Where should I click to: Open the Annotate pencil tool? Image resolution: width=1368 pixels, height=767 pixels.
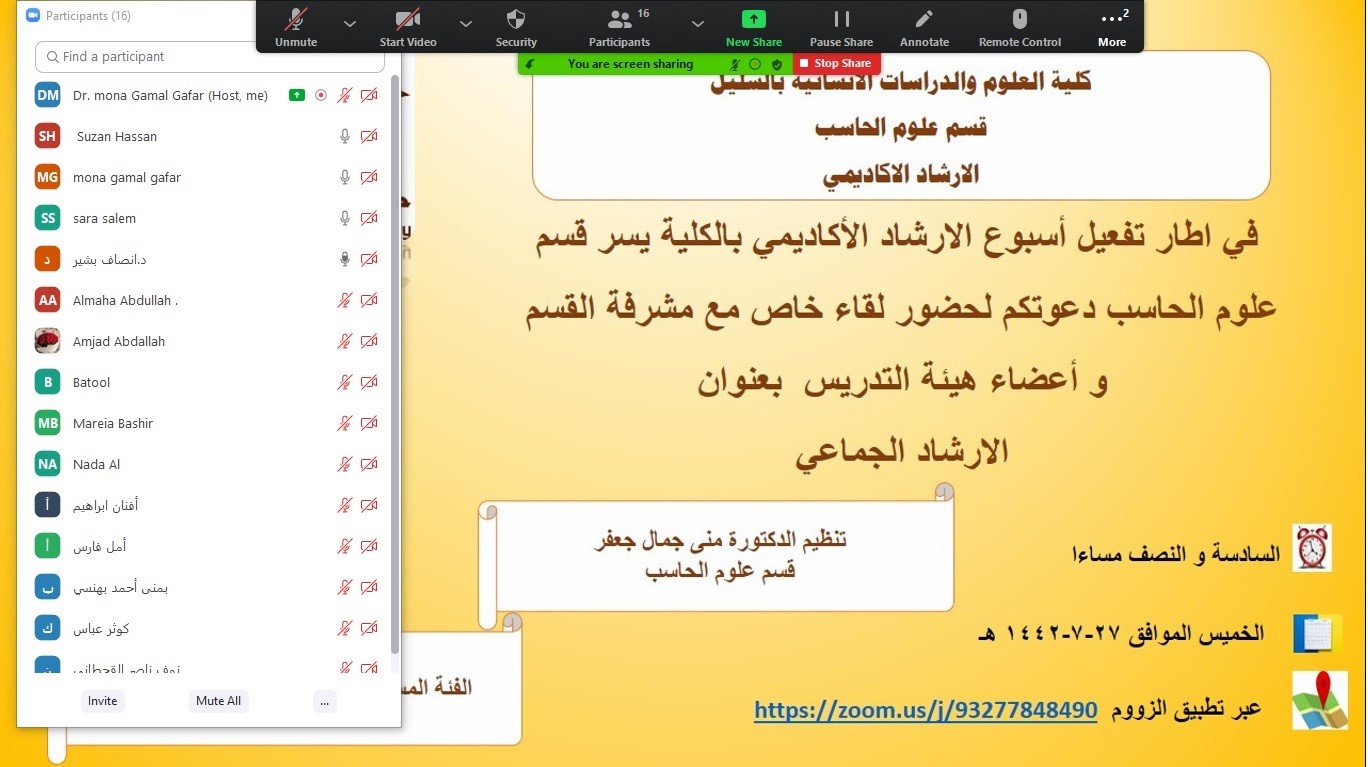(924, 20)
